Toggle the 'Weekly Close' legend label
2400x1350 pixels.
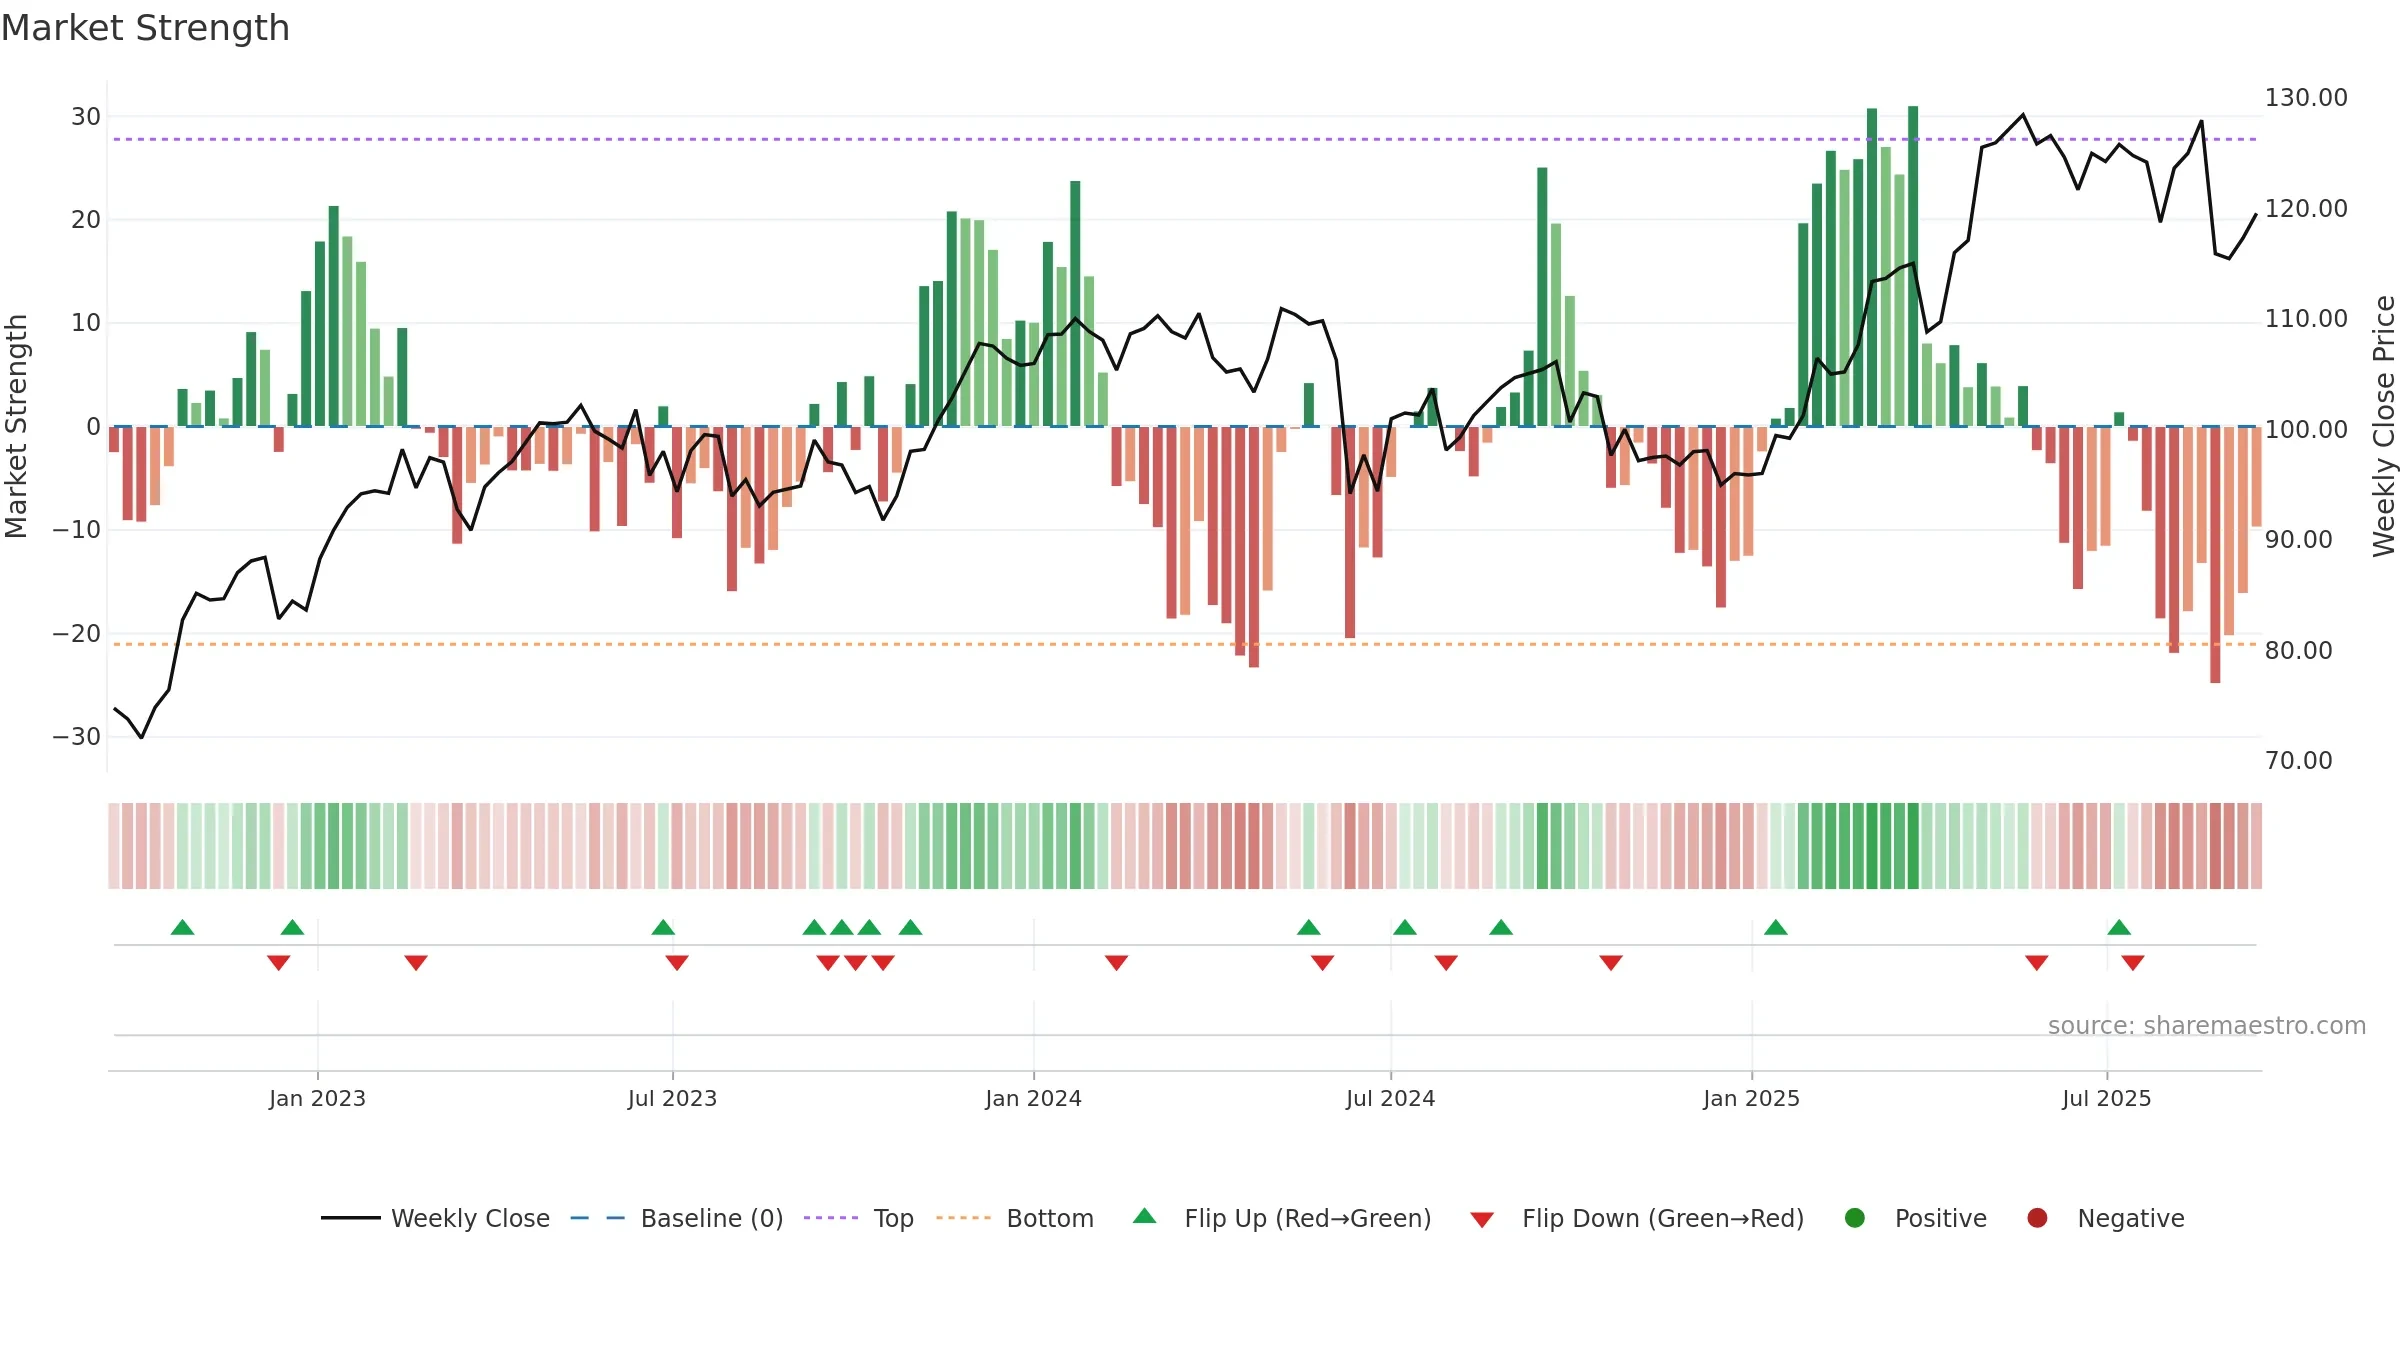[470, 1218]
